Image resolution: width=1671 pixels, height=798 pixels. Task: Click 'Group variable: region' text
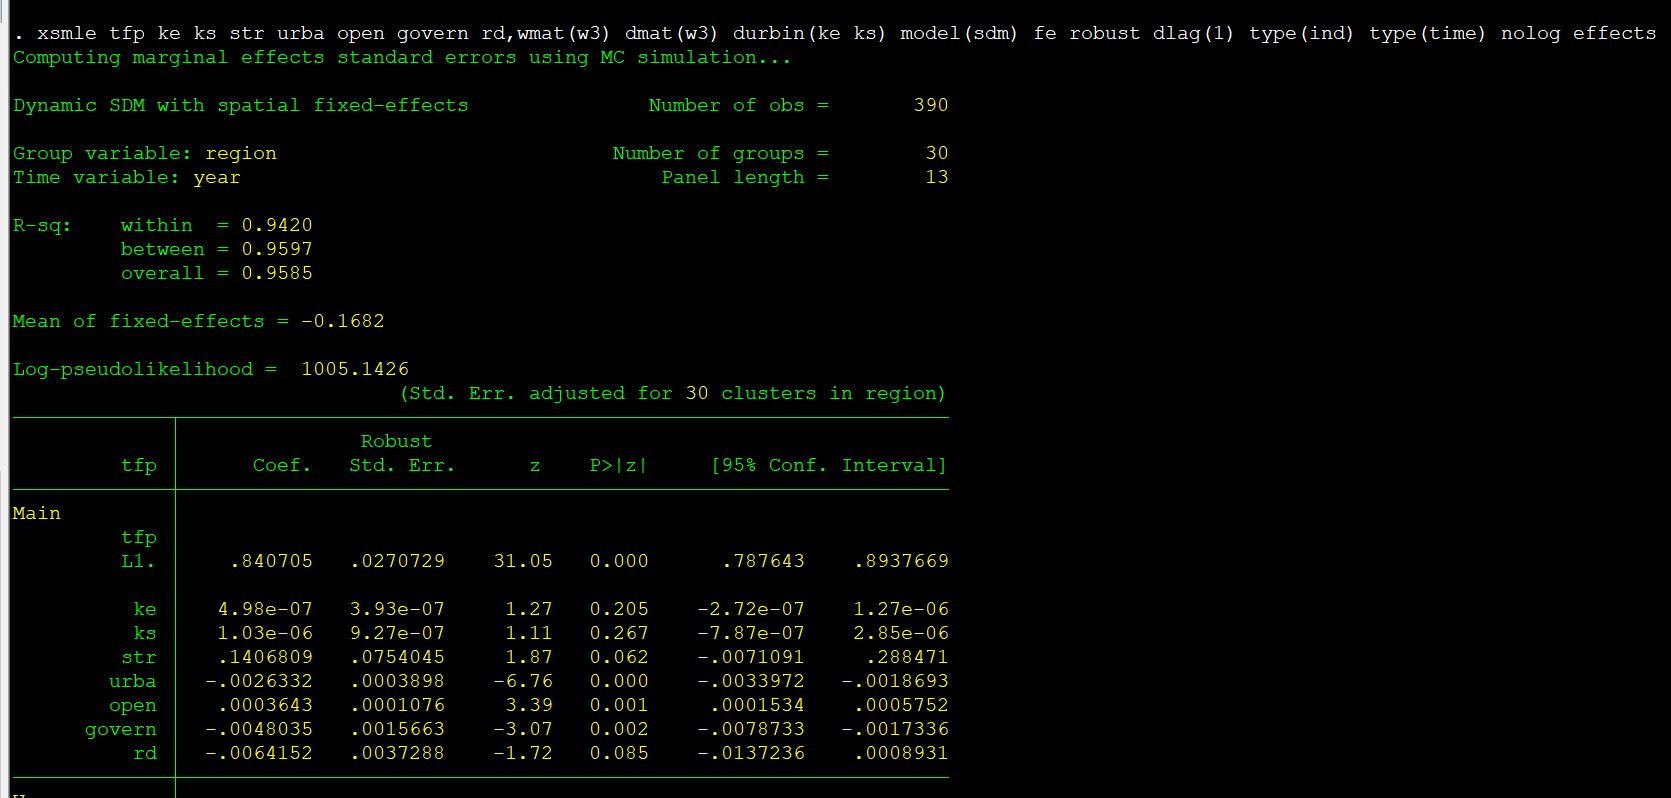click(x=145, y=153)
